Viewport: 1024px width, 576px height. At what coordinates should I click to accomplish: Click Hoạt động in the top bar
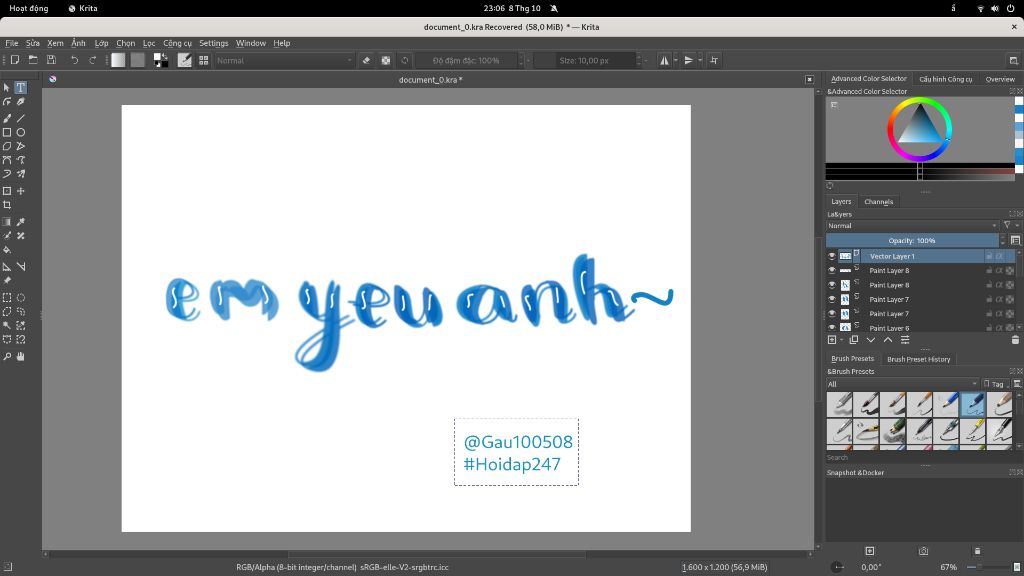[29, 8]
